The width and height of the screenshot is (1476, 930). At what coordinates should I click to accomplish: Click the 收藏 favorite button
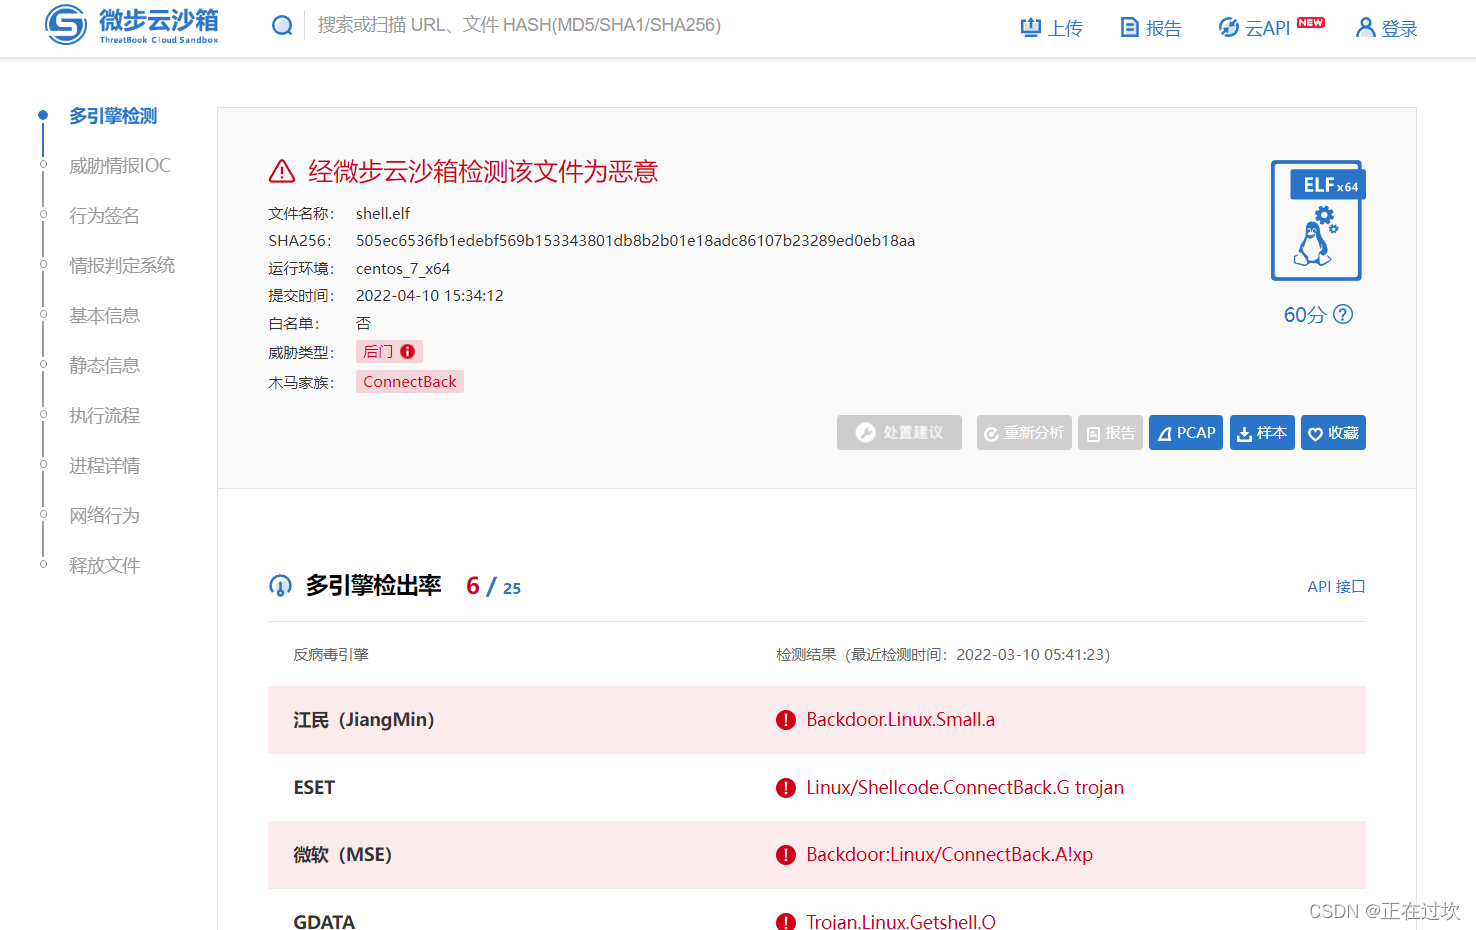(1333, 433)
